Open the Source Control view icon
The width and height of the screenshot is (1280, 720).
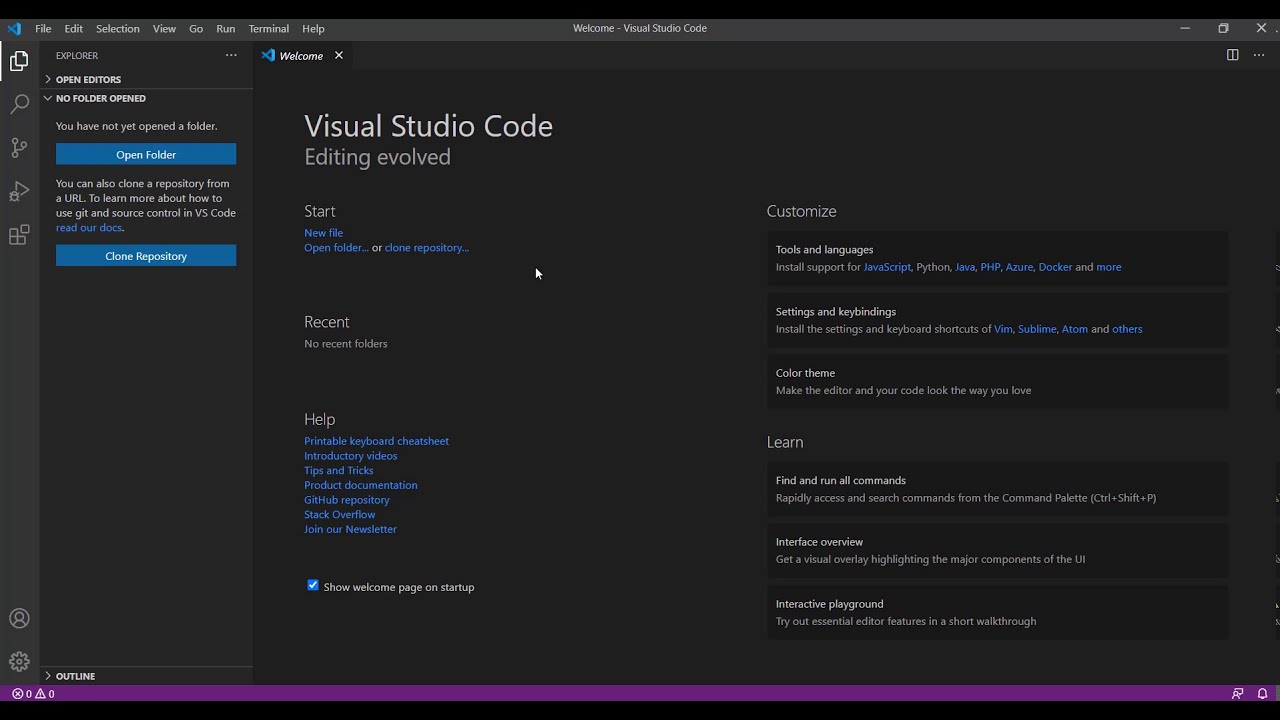click(19, 148)
